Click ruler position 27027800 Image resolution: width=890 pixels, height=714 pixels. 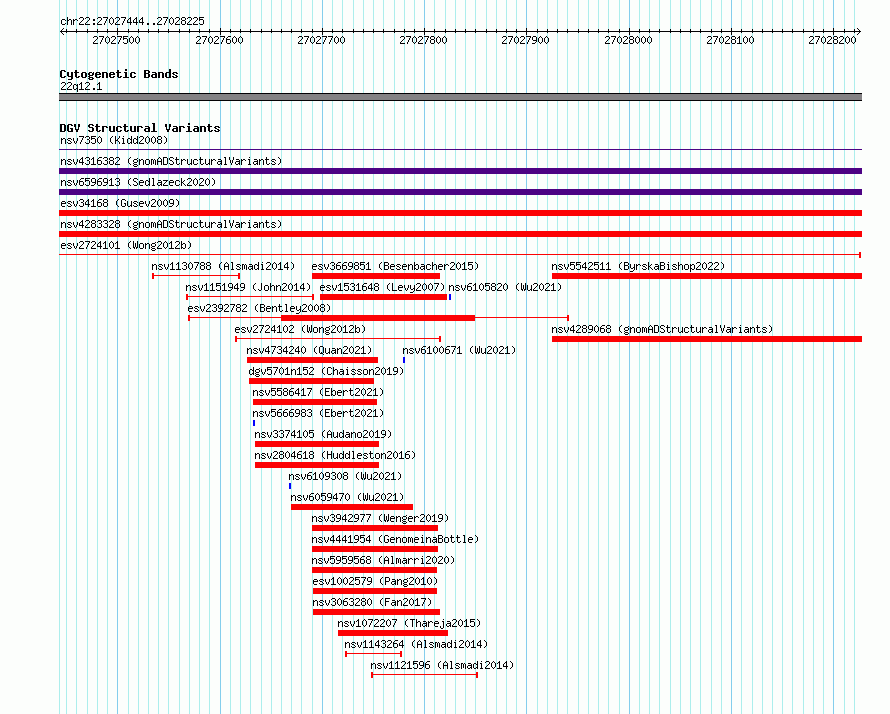pyautogui.click(x=423, y=40)
